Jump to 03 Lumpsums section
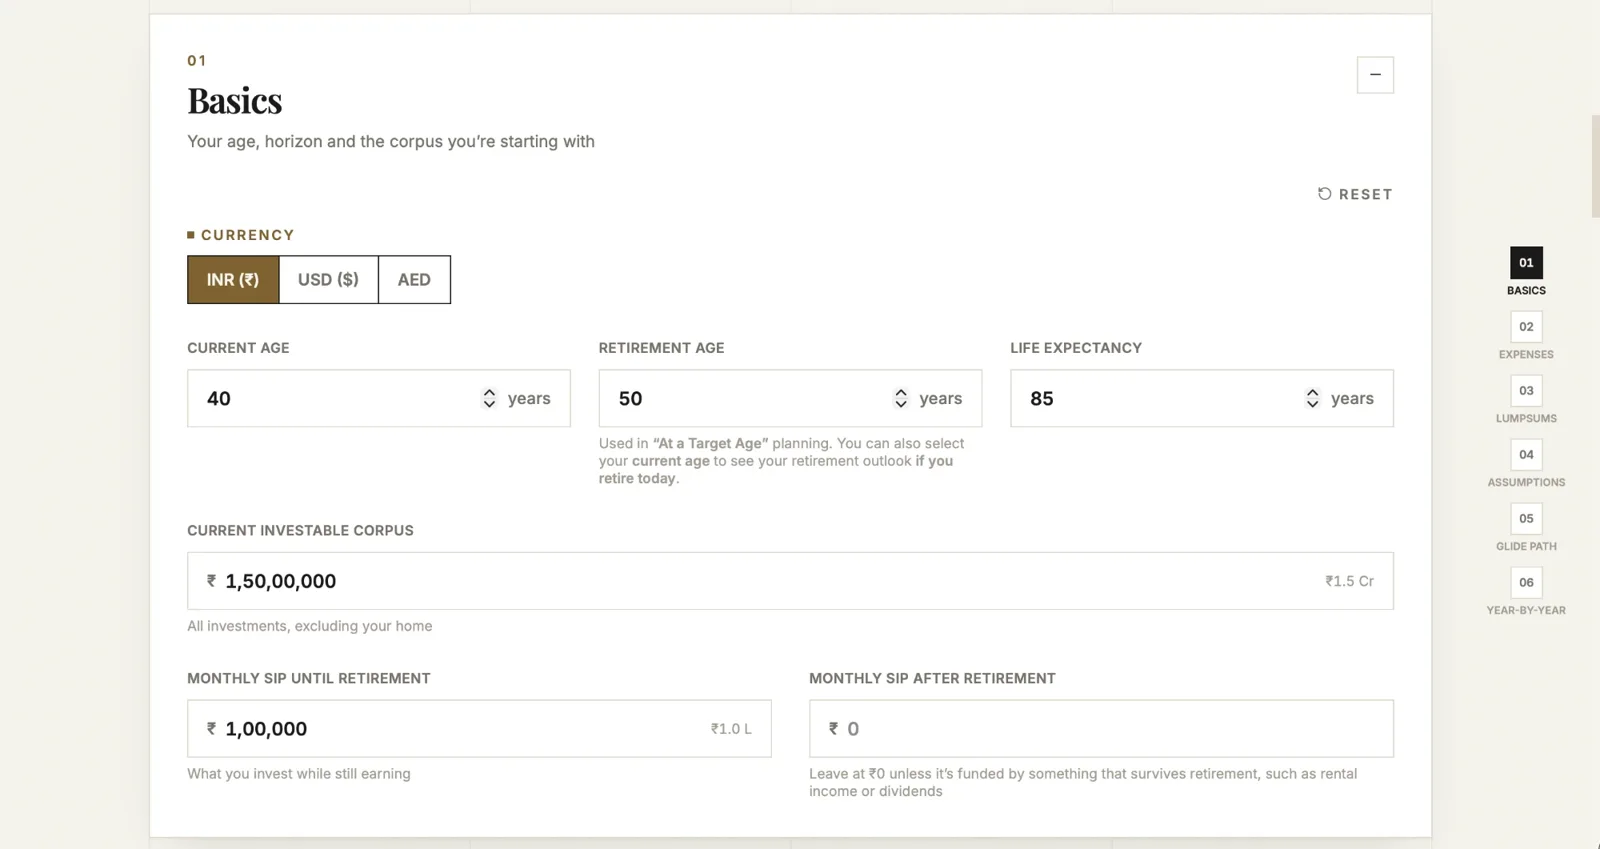1600x849 pixels. (1526, 400)
